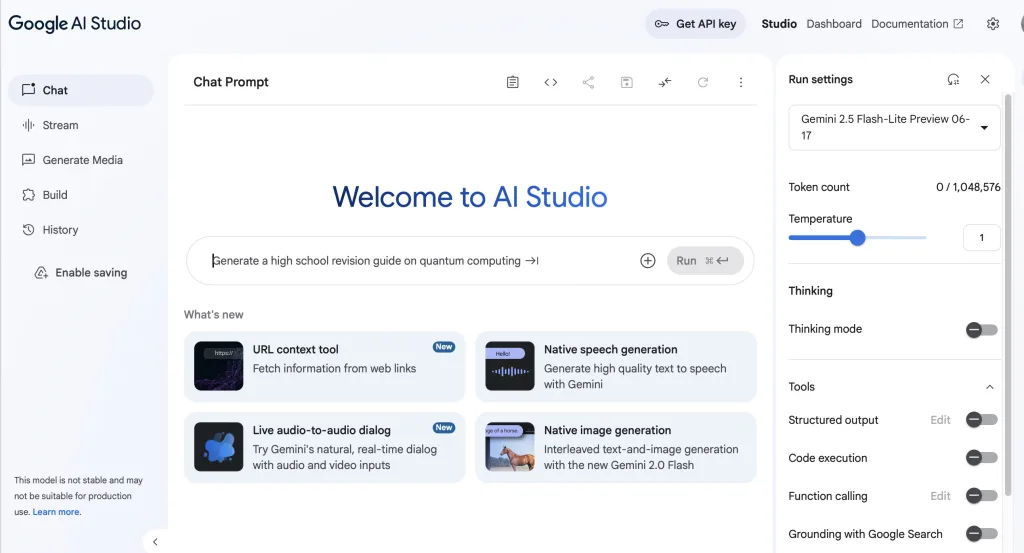Click the share prompt icon
Viewport: 1024px width, 553px height.
pos(588,82)
